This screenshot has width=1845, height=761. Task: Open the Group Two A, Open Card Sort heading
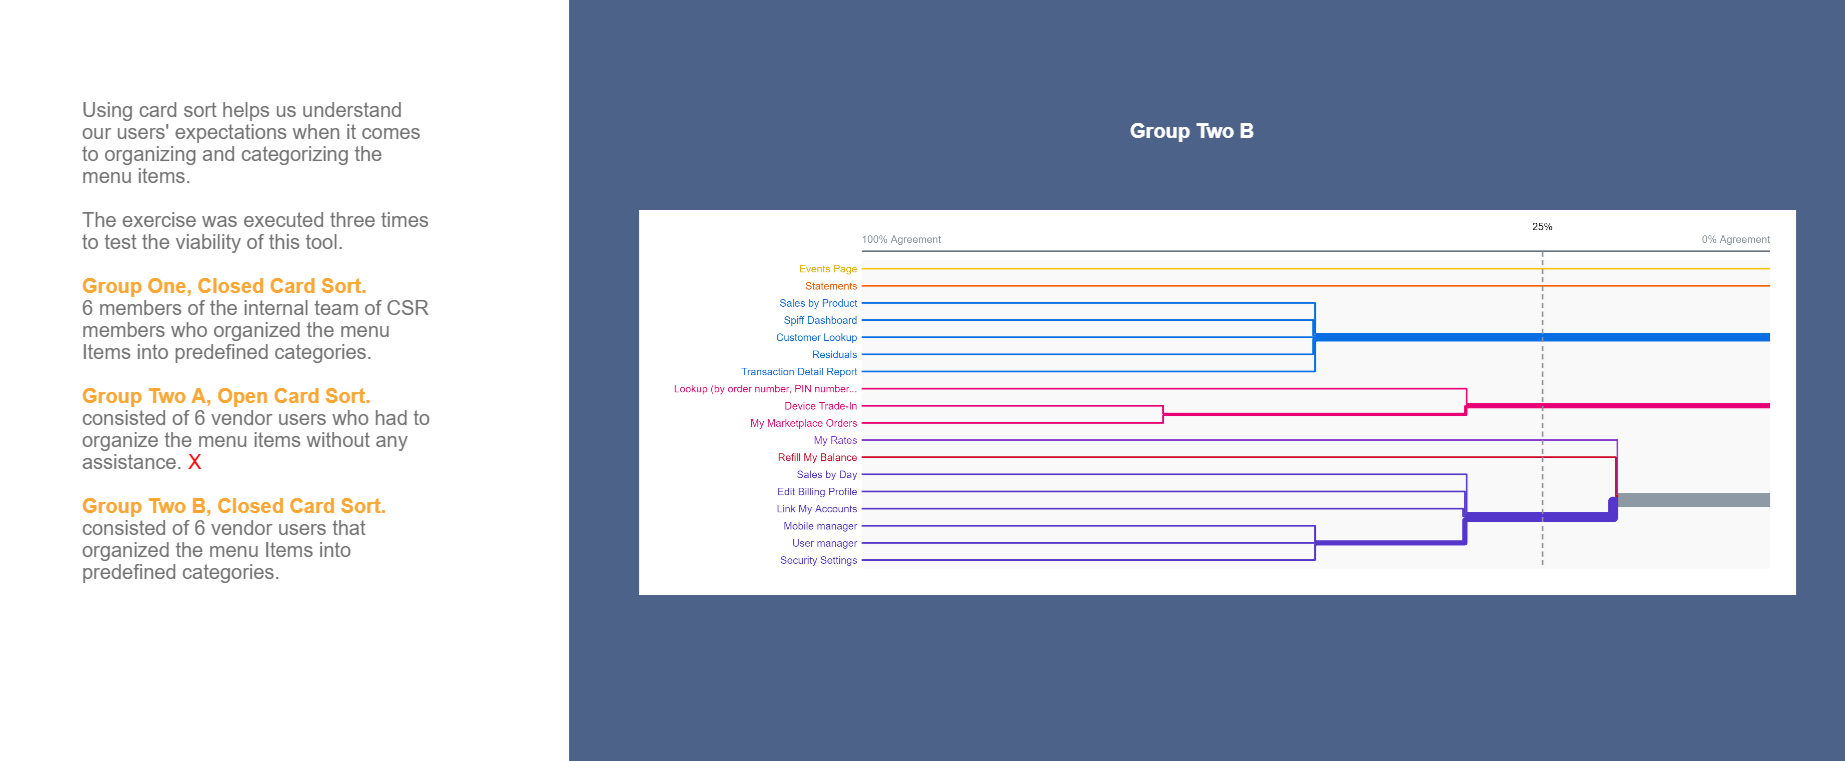point(226,396)
